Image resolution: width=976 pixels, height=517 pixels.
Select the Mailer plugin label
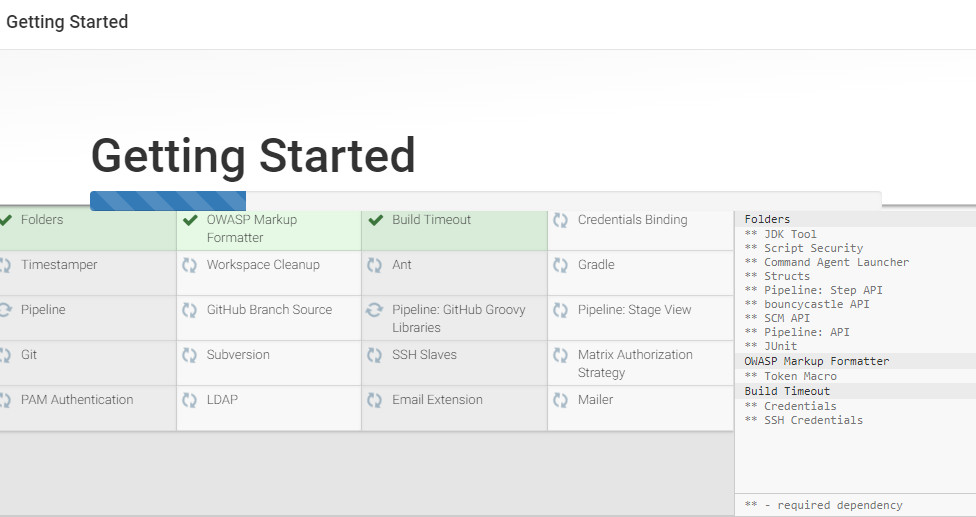pyautogui.click(x=595, y=399)
